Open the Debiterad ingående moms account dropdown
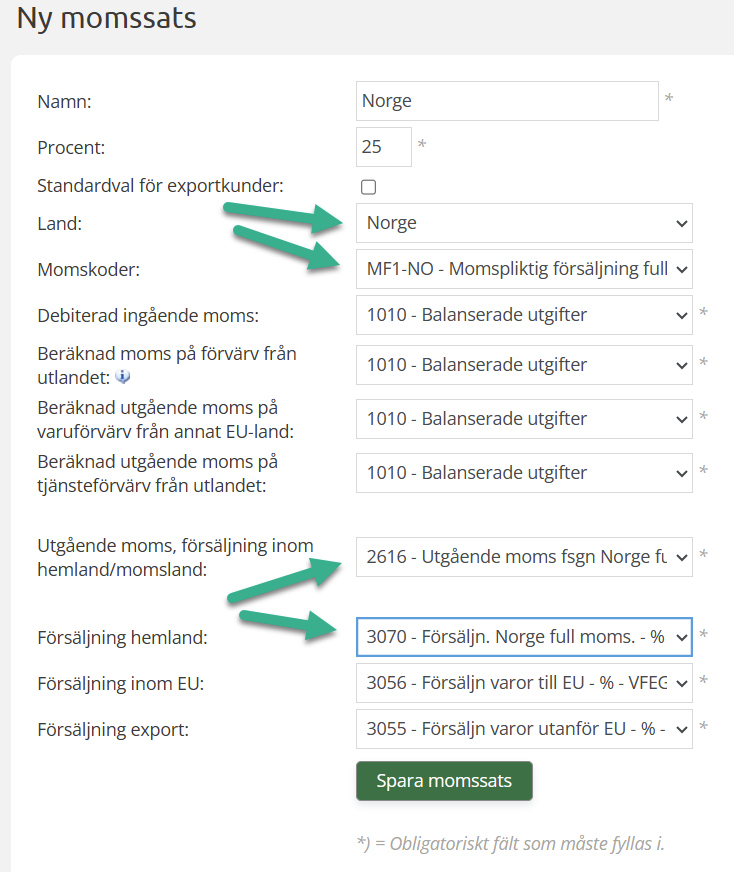 [523, 315]
